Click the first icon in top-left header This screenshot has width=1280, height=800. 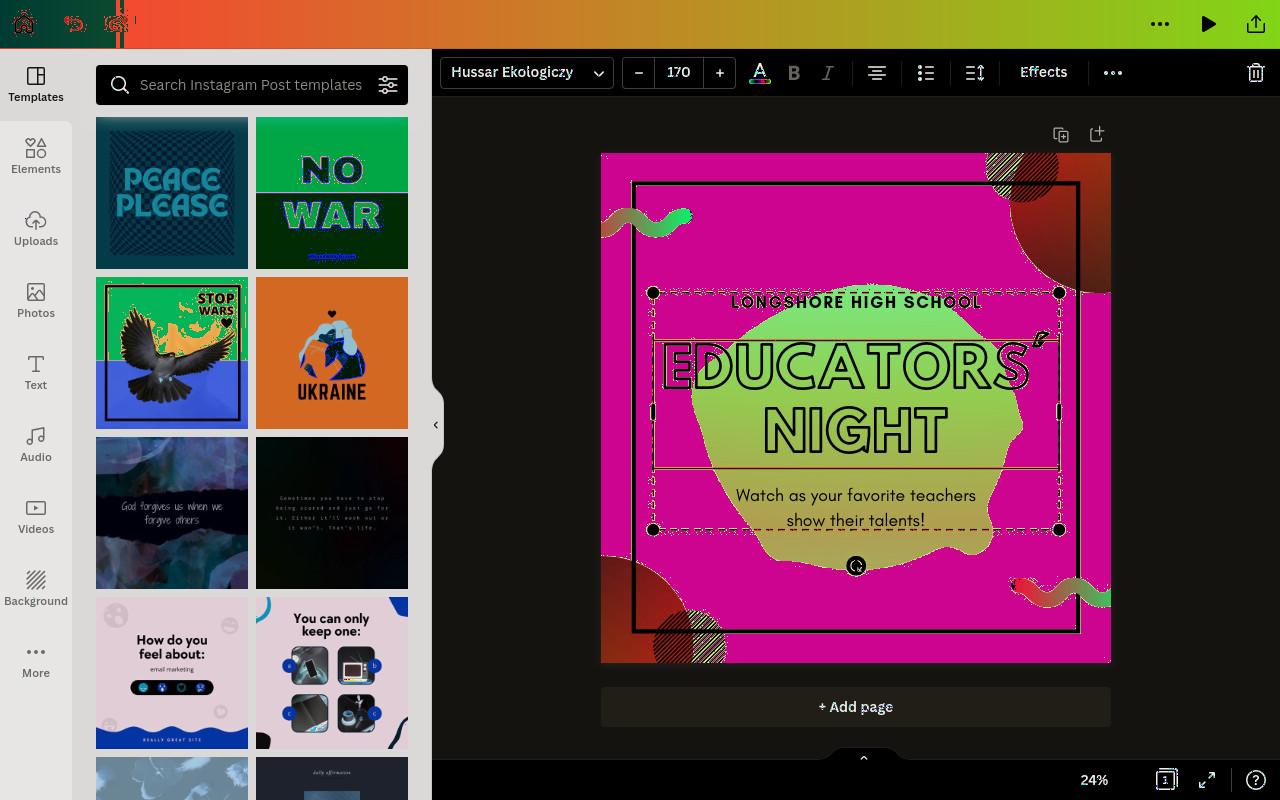[x=24, y=22]
